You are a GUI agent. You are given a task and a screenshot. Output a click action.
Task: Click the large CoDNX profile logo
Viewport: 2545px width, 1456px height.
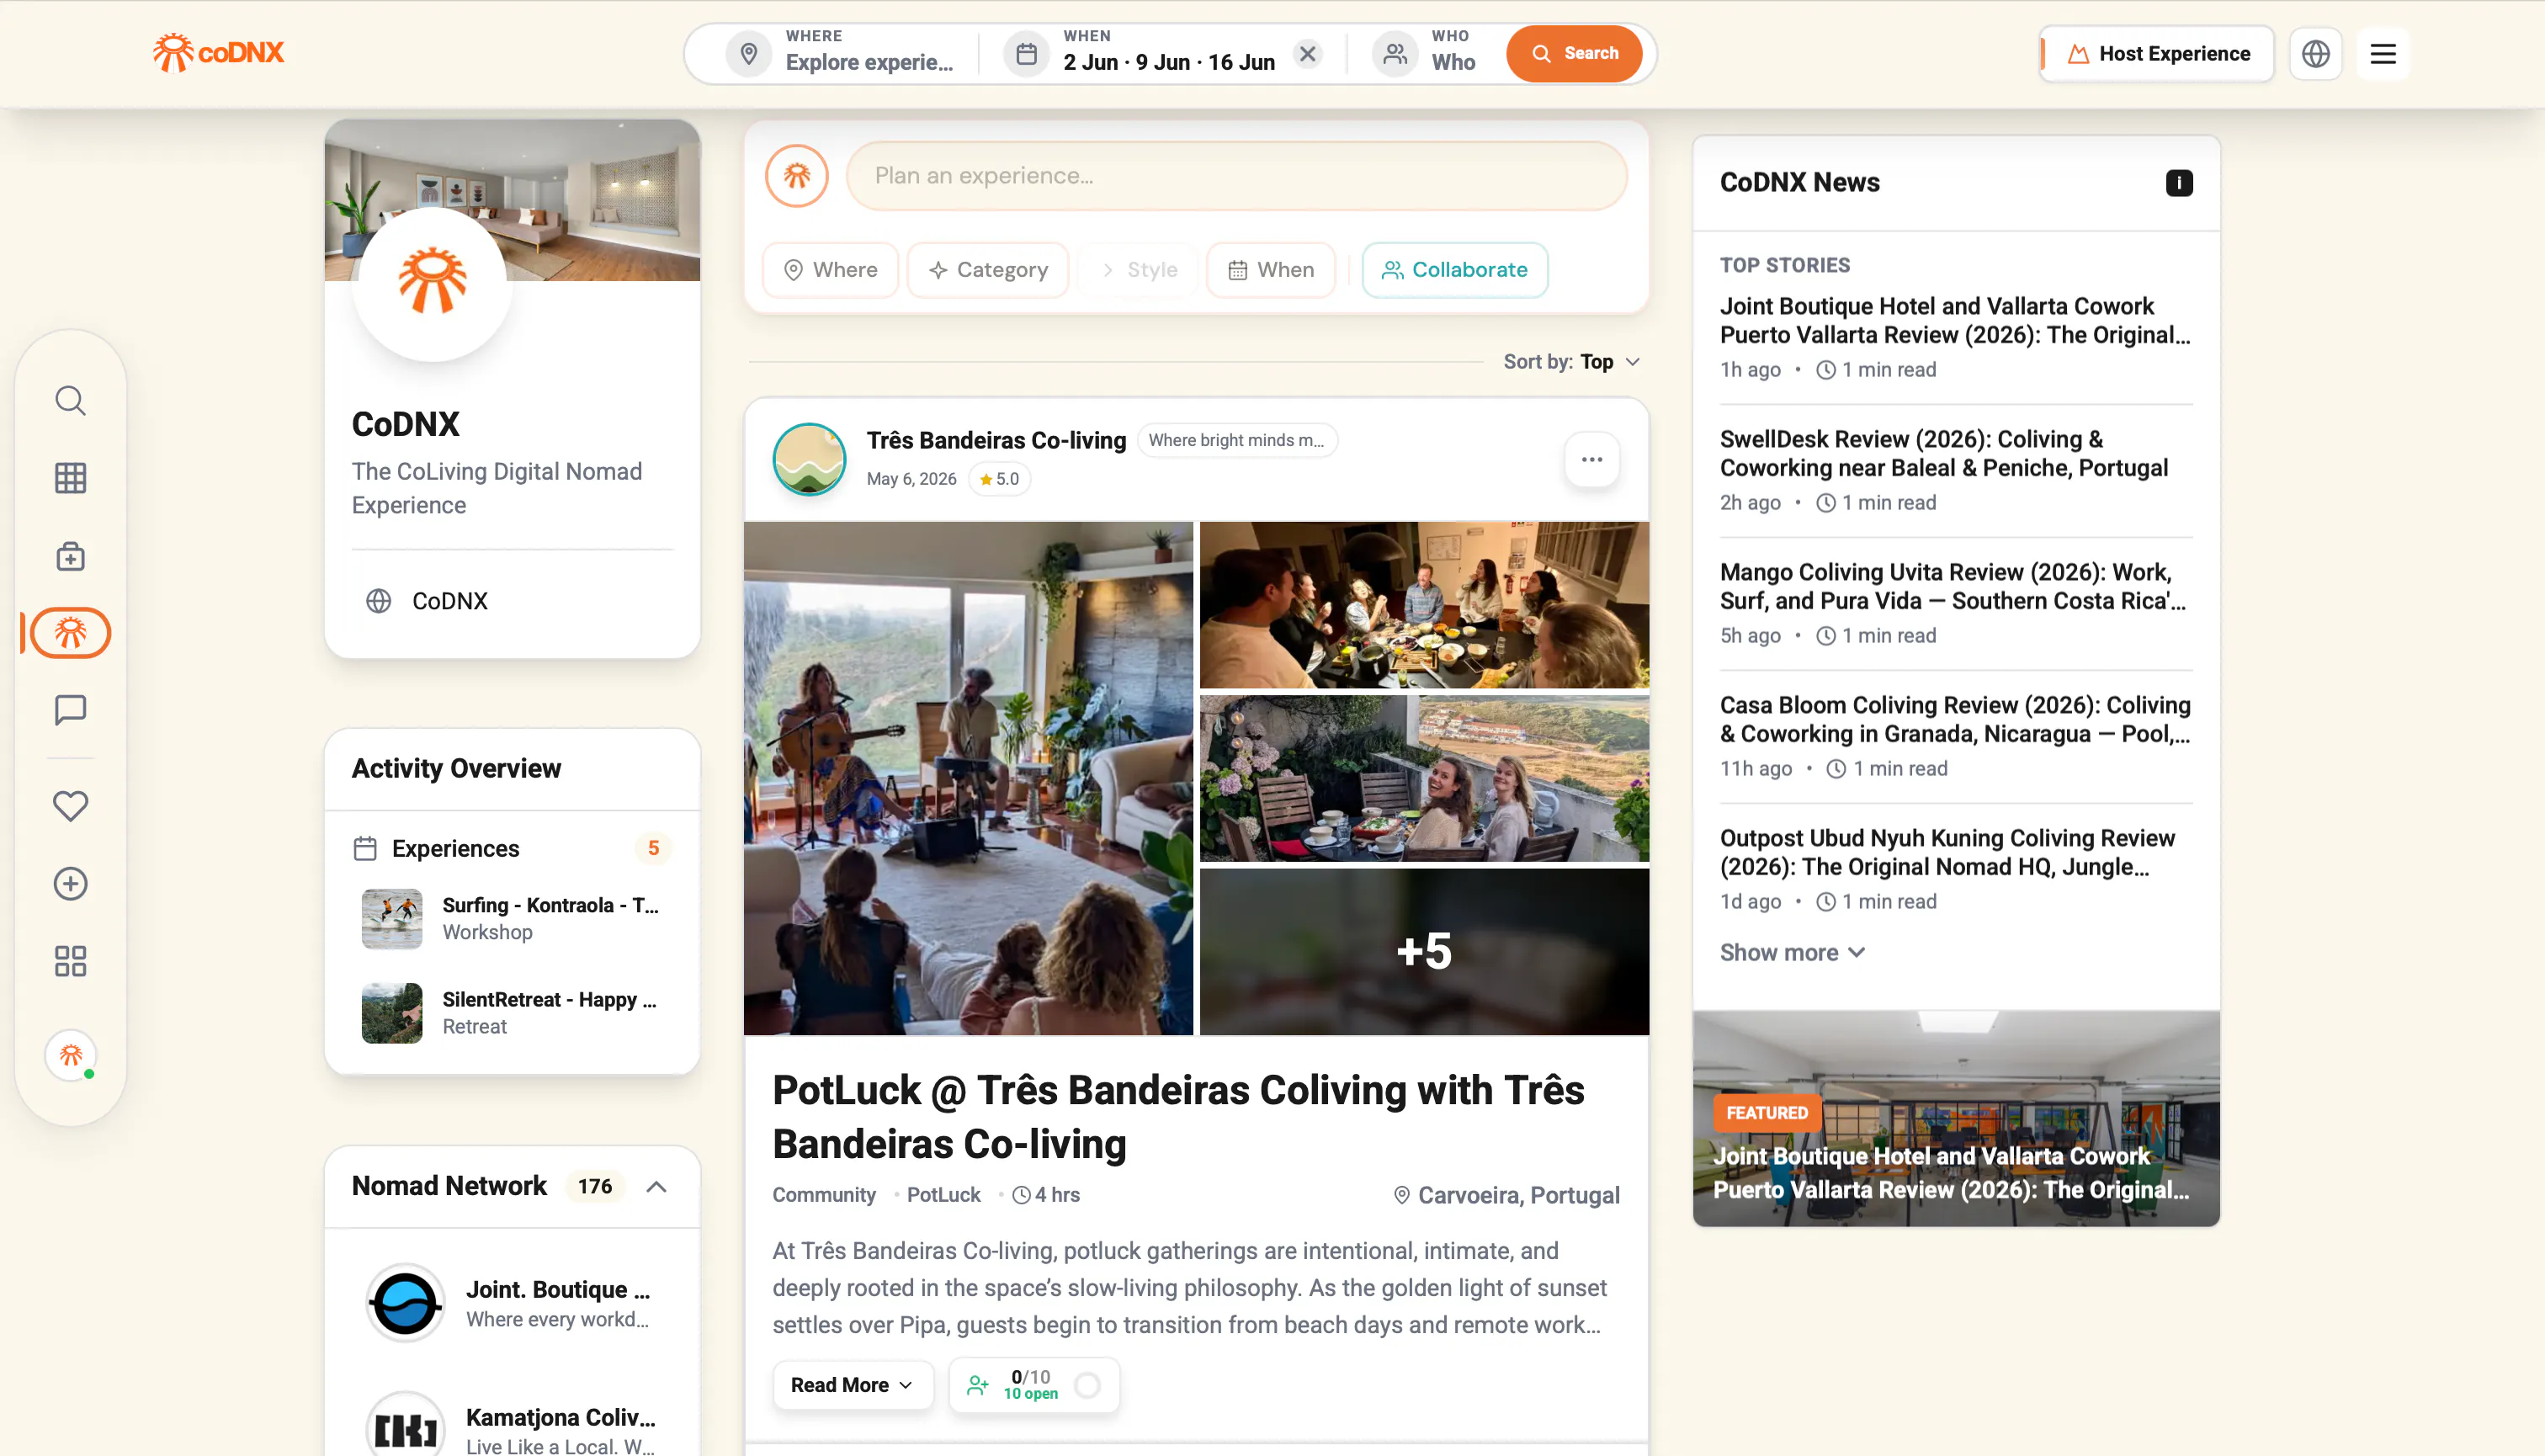[x=433, y=283]
